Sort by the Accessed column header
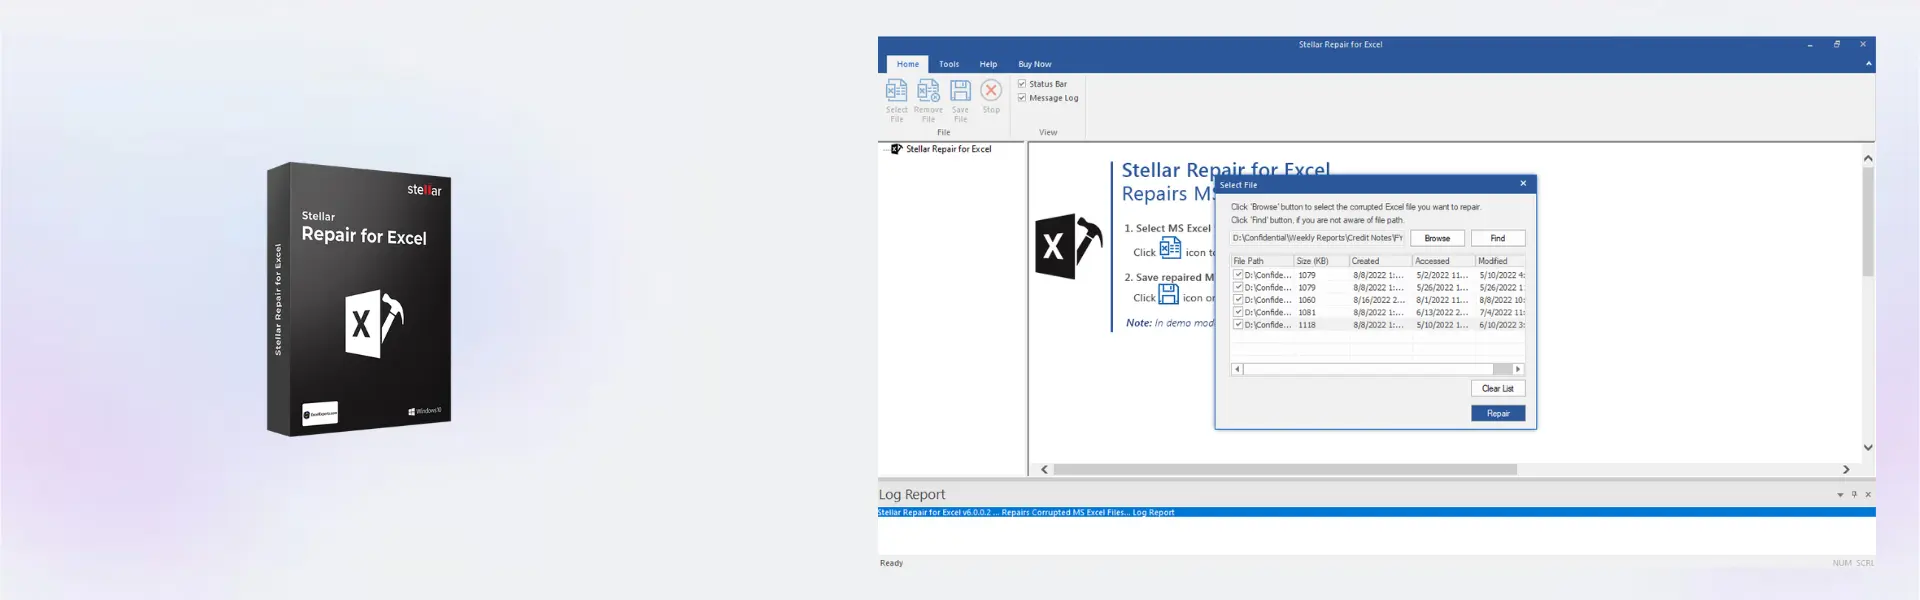The height and width of the screenshot is (600, 1920). coord(1443,261)
